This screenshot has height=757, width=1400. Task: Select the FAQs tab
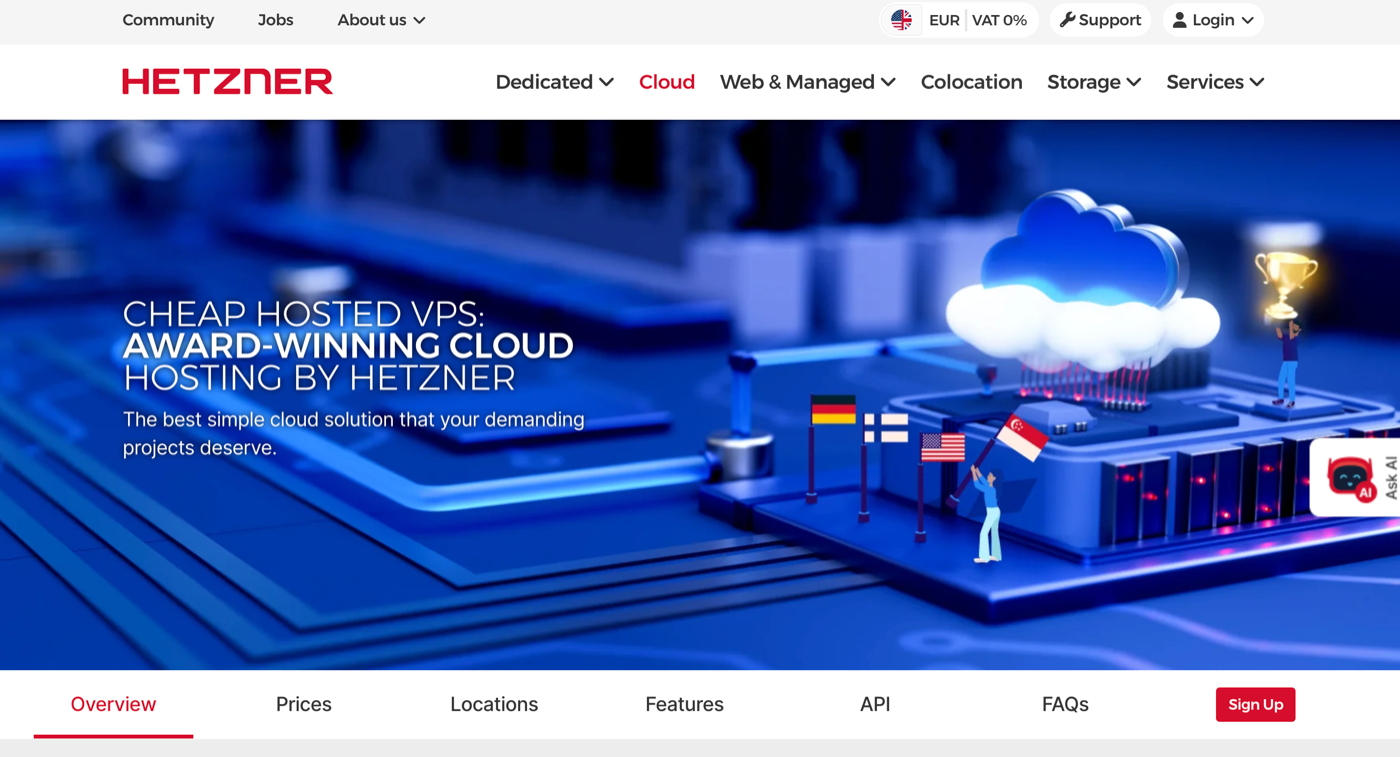[x=1064, y=704]
